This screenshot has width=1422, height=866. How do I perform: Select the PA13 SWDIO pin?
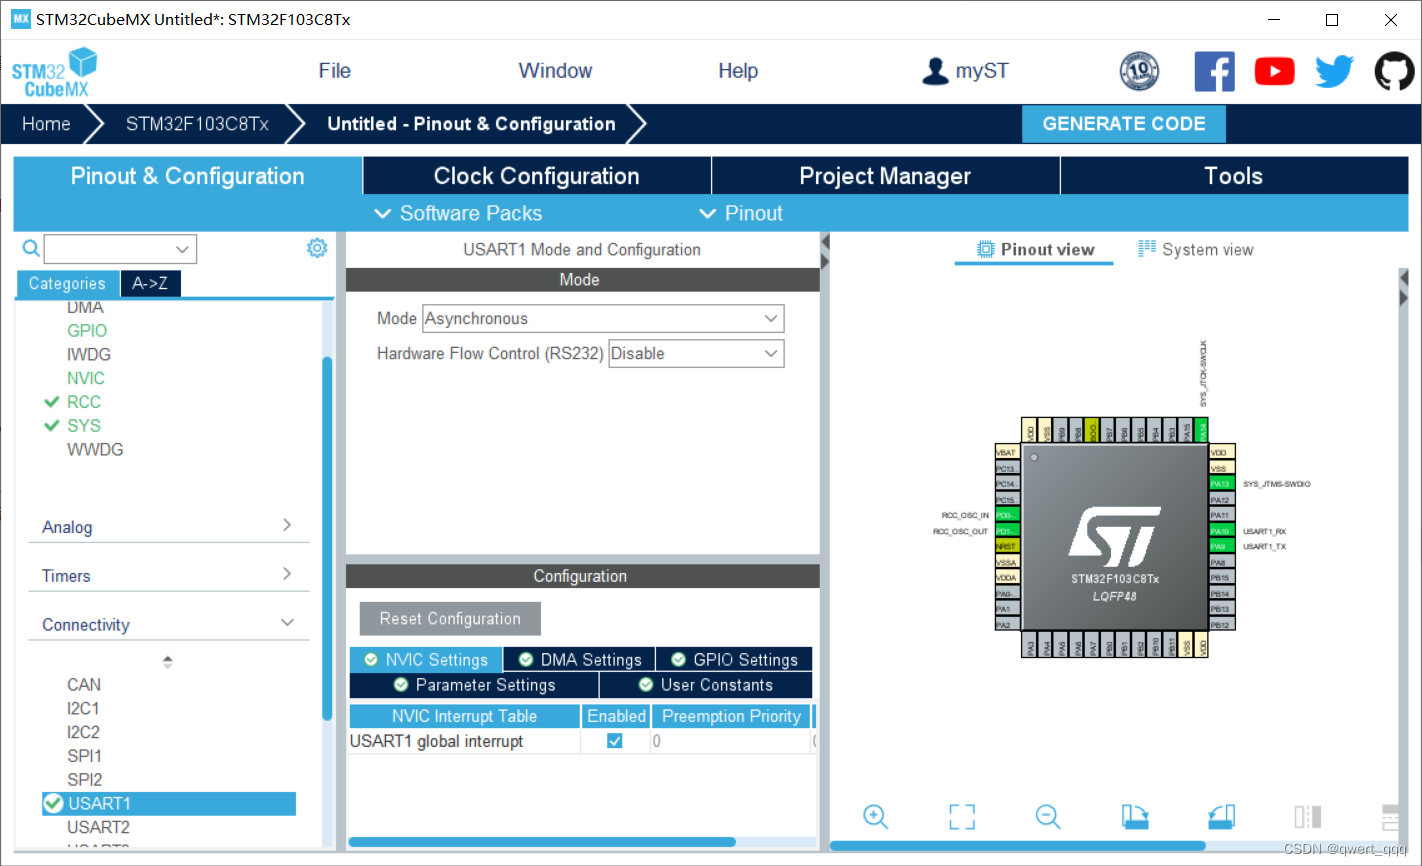1222,484
